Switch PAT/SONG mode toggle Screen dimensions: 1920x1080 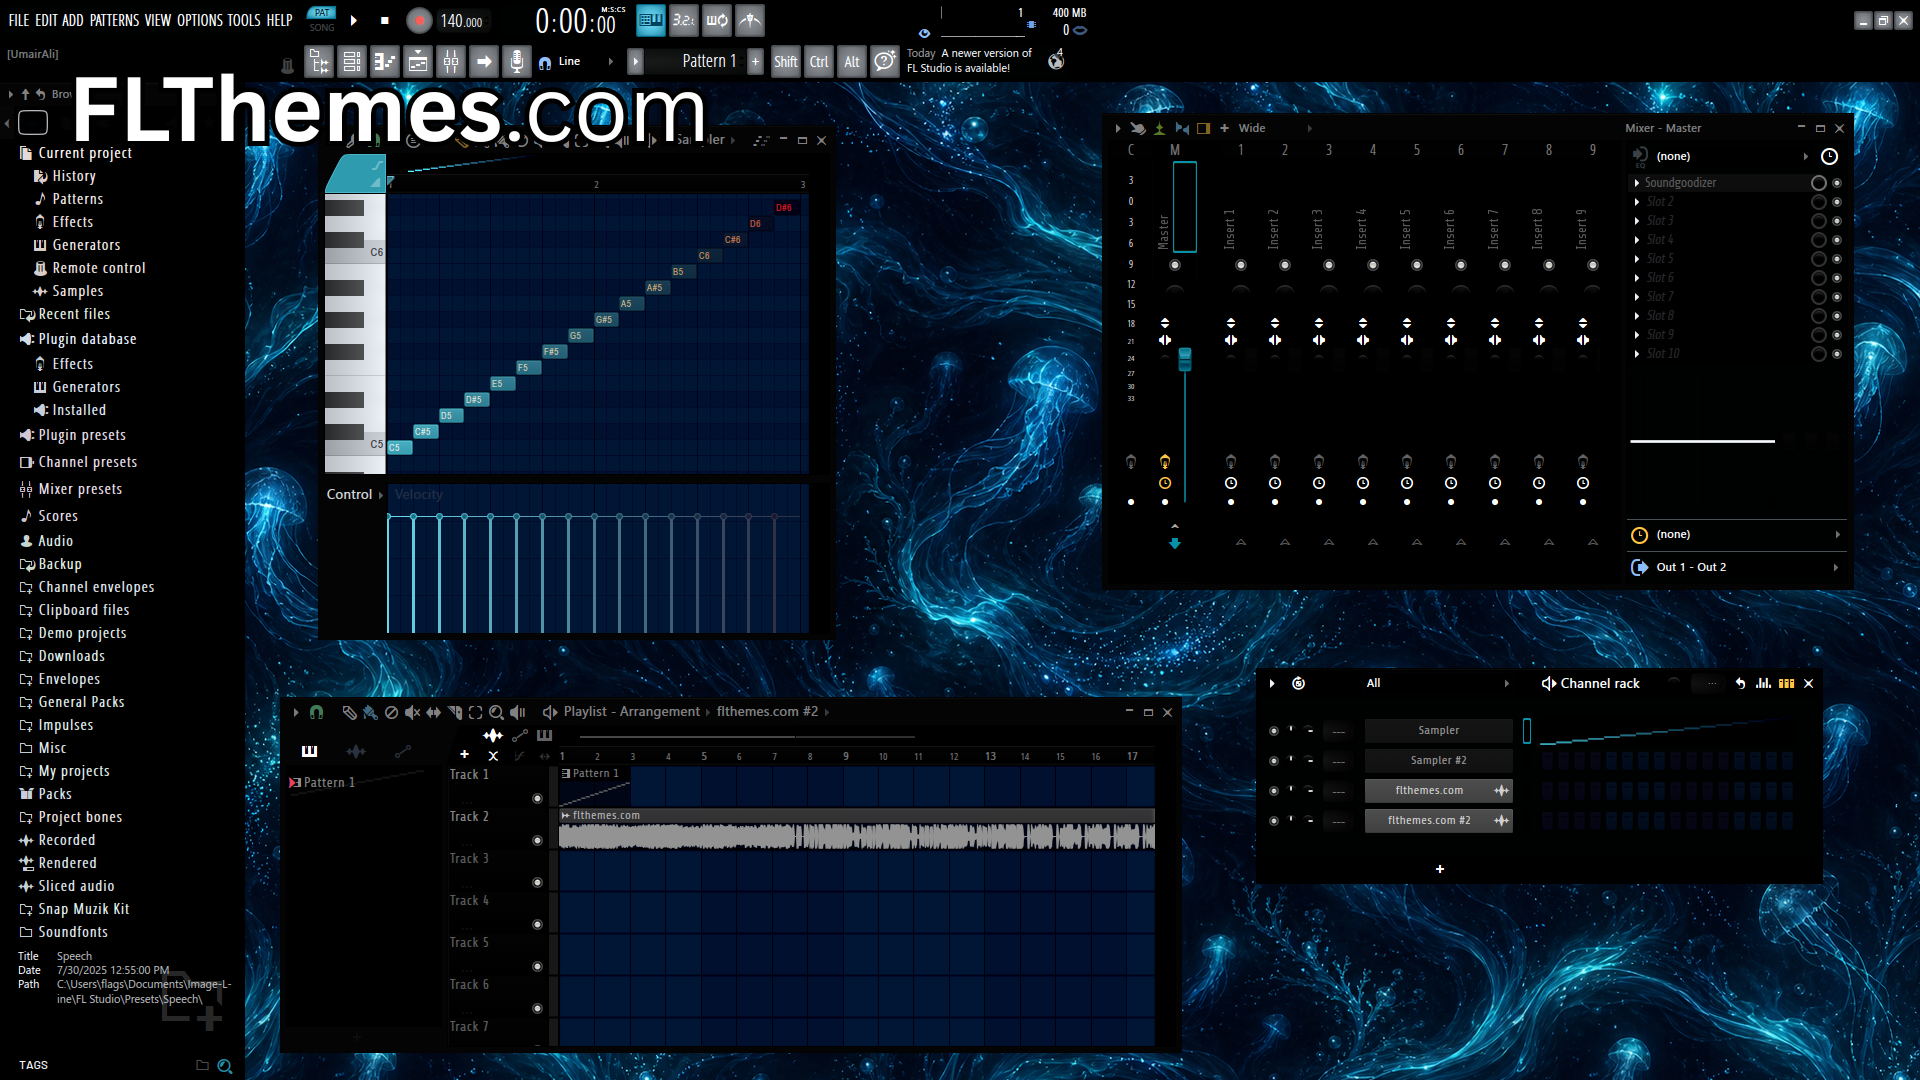click(322, 20)
